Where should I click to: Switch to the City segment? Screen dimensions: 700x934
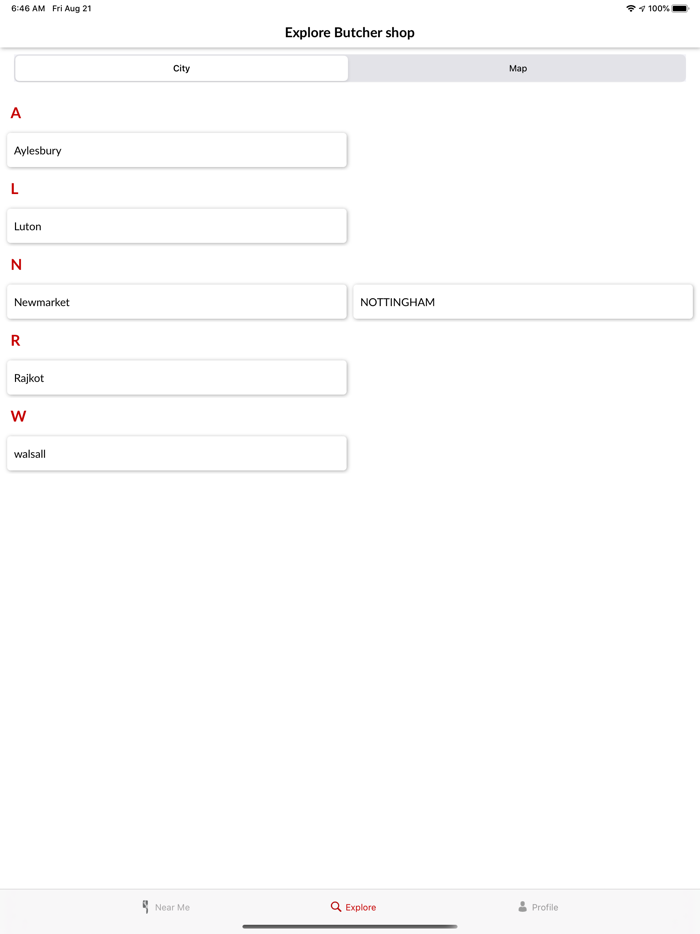tap(181, 68)
